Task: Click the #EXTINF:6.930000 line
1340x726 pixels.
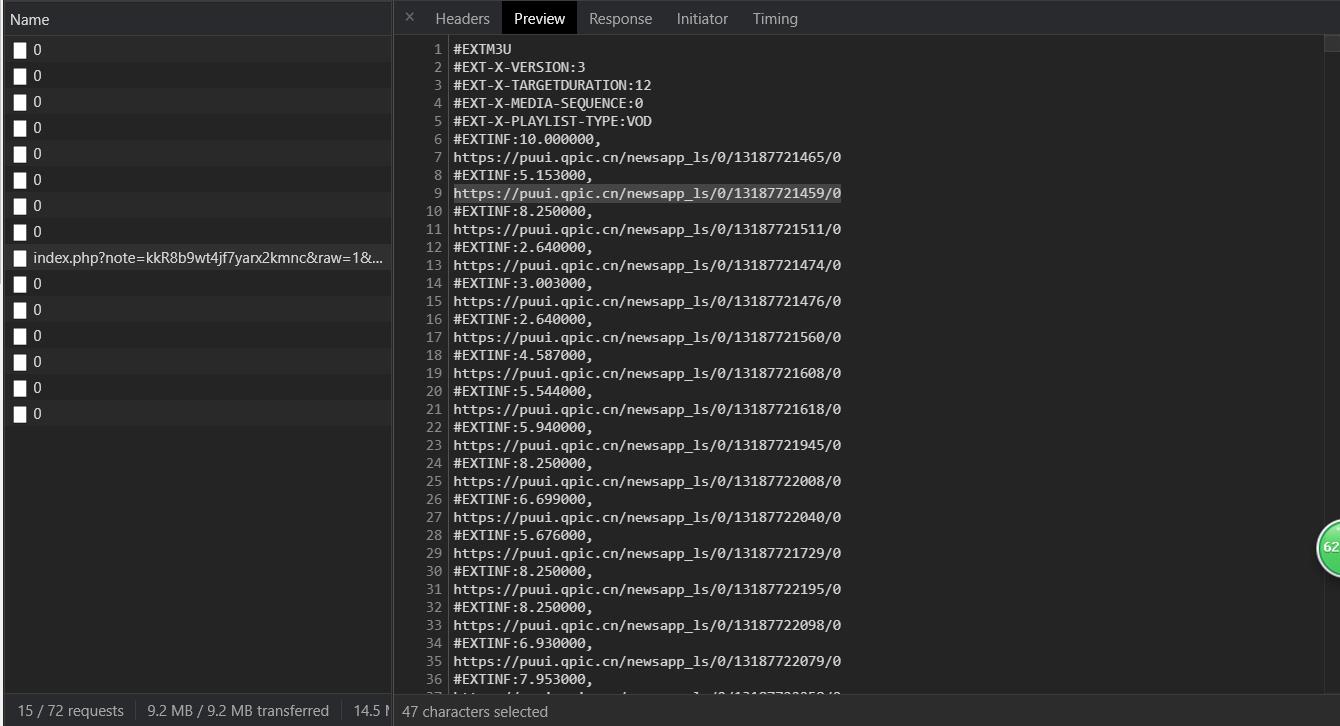Action: [523, 643]
